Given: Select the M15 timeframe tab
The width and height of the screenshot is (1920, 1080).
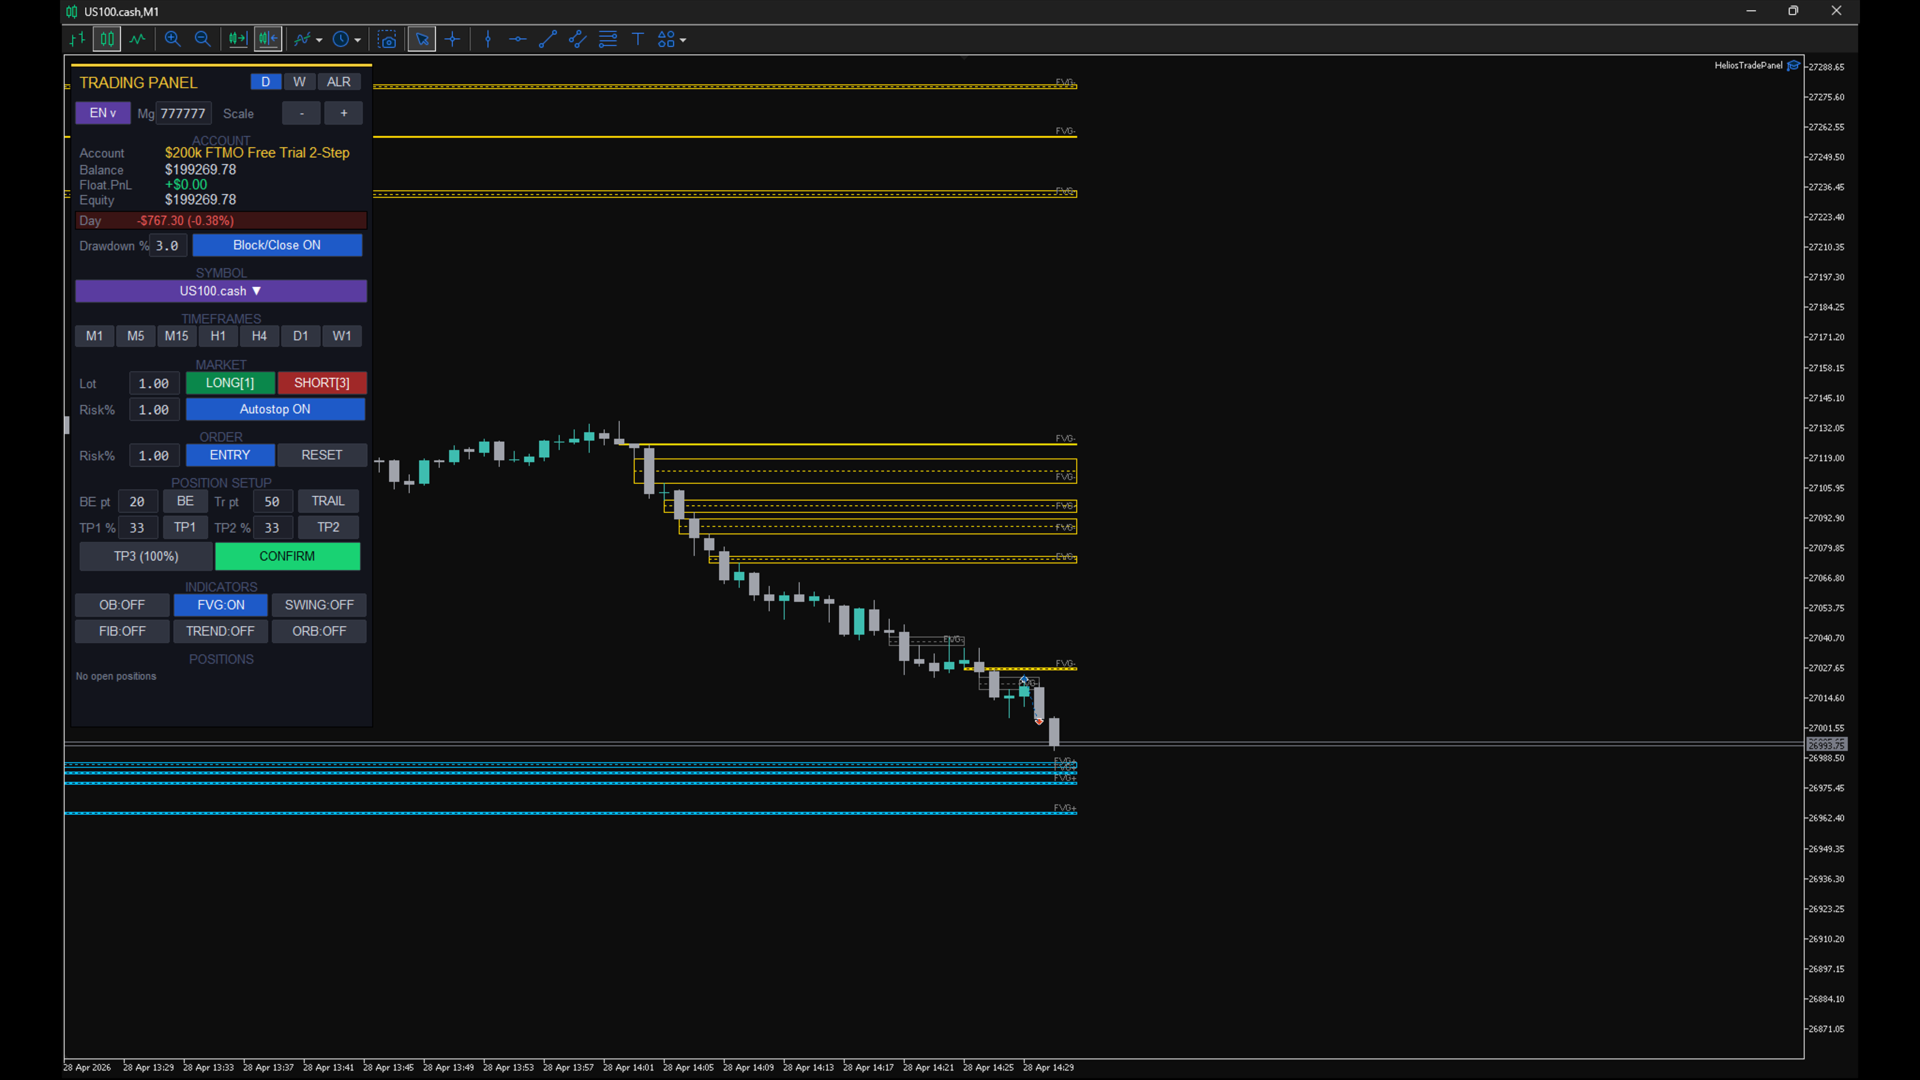Looking at the screenshot, I should coord(176,336).
